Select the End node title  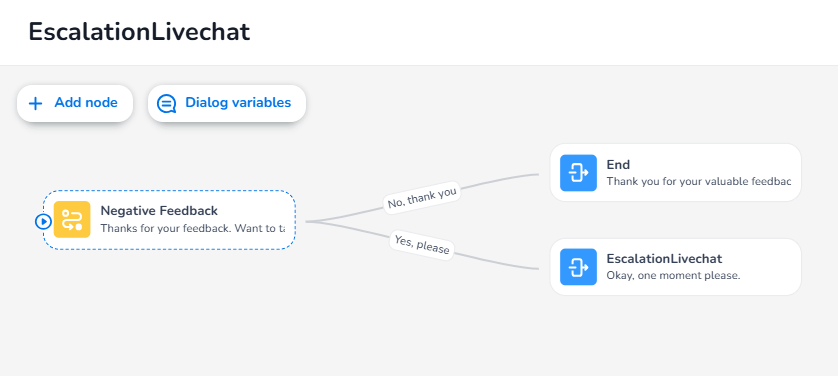(618, 164)
